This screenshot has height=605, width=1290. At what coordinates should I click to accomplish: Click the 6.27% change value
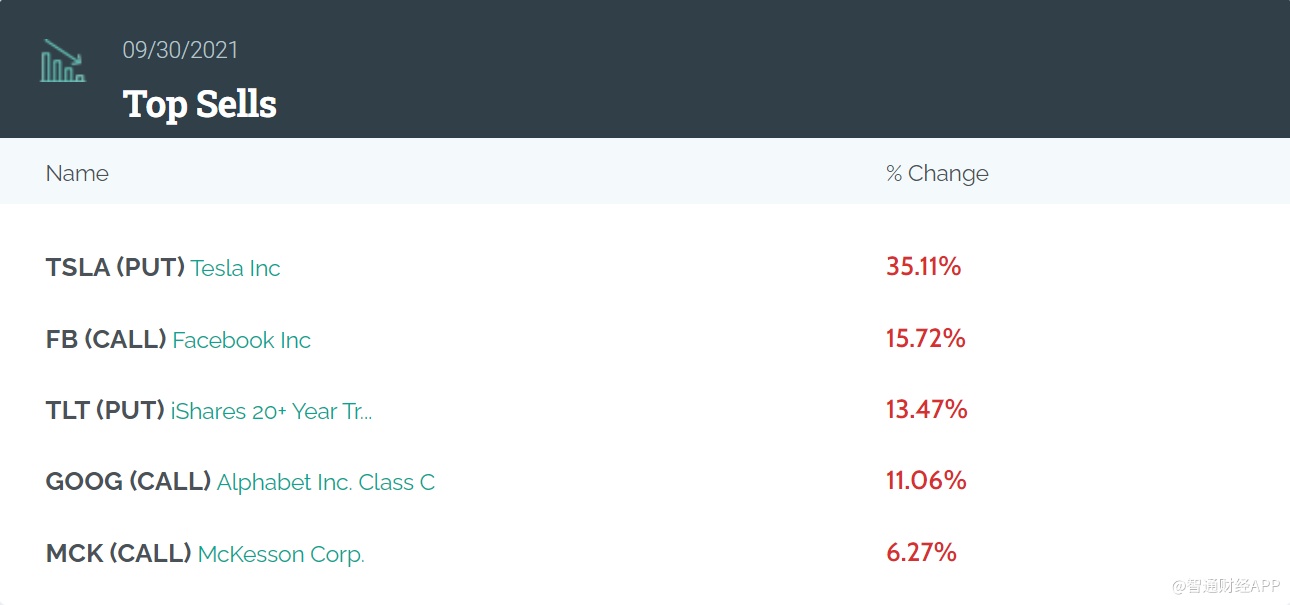pyautogui.click(x=921, y=552)
